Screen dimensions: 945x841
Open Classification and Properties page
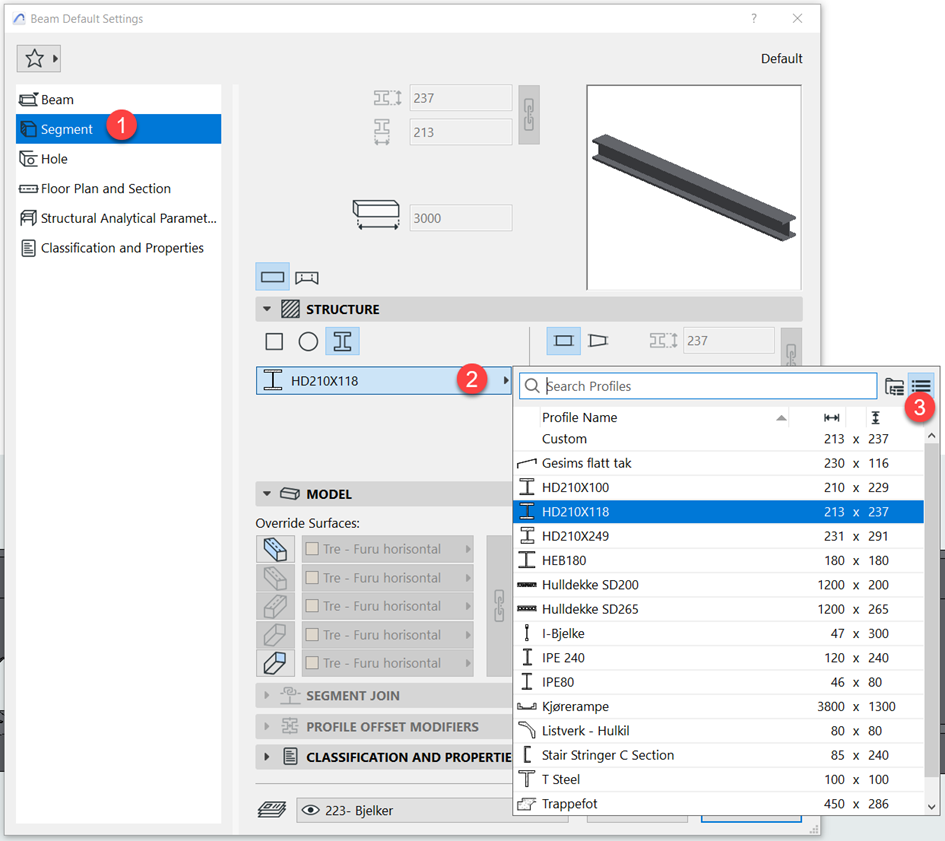(x=118, y=248)
